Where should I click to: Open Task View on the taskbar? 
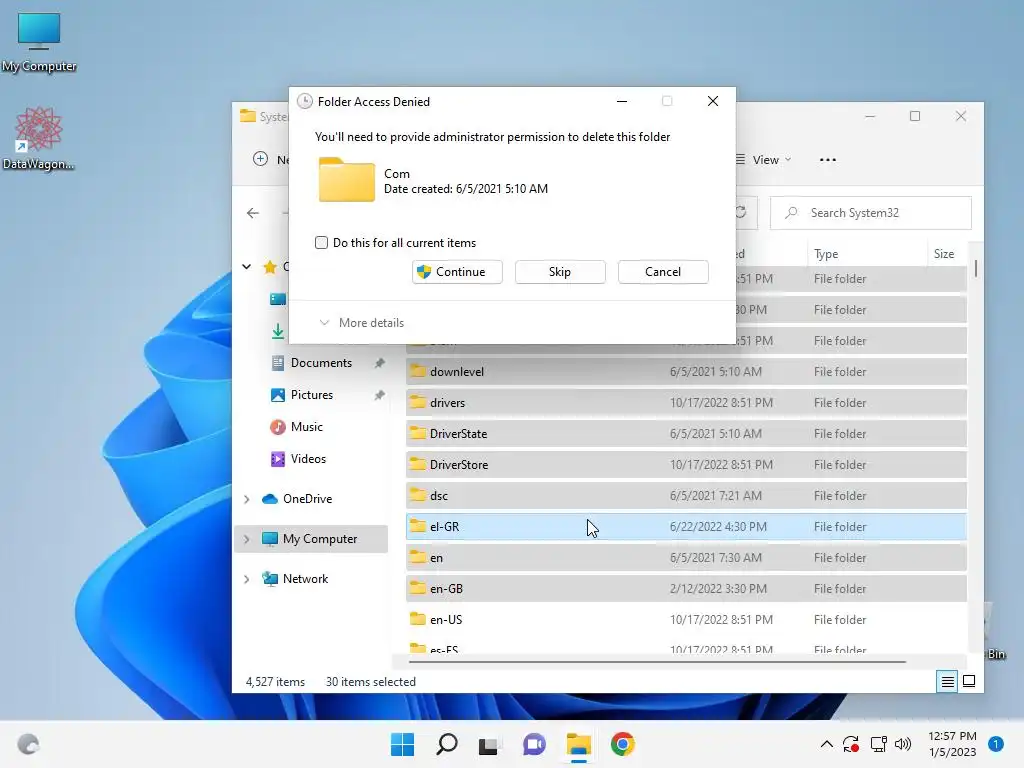(488, 745)
